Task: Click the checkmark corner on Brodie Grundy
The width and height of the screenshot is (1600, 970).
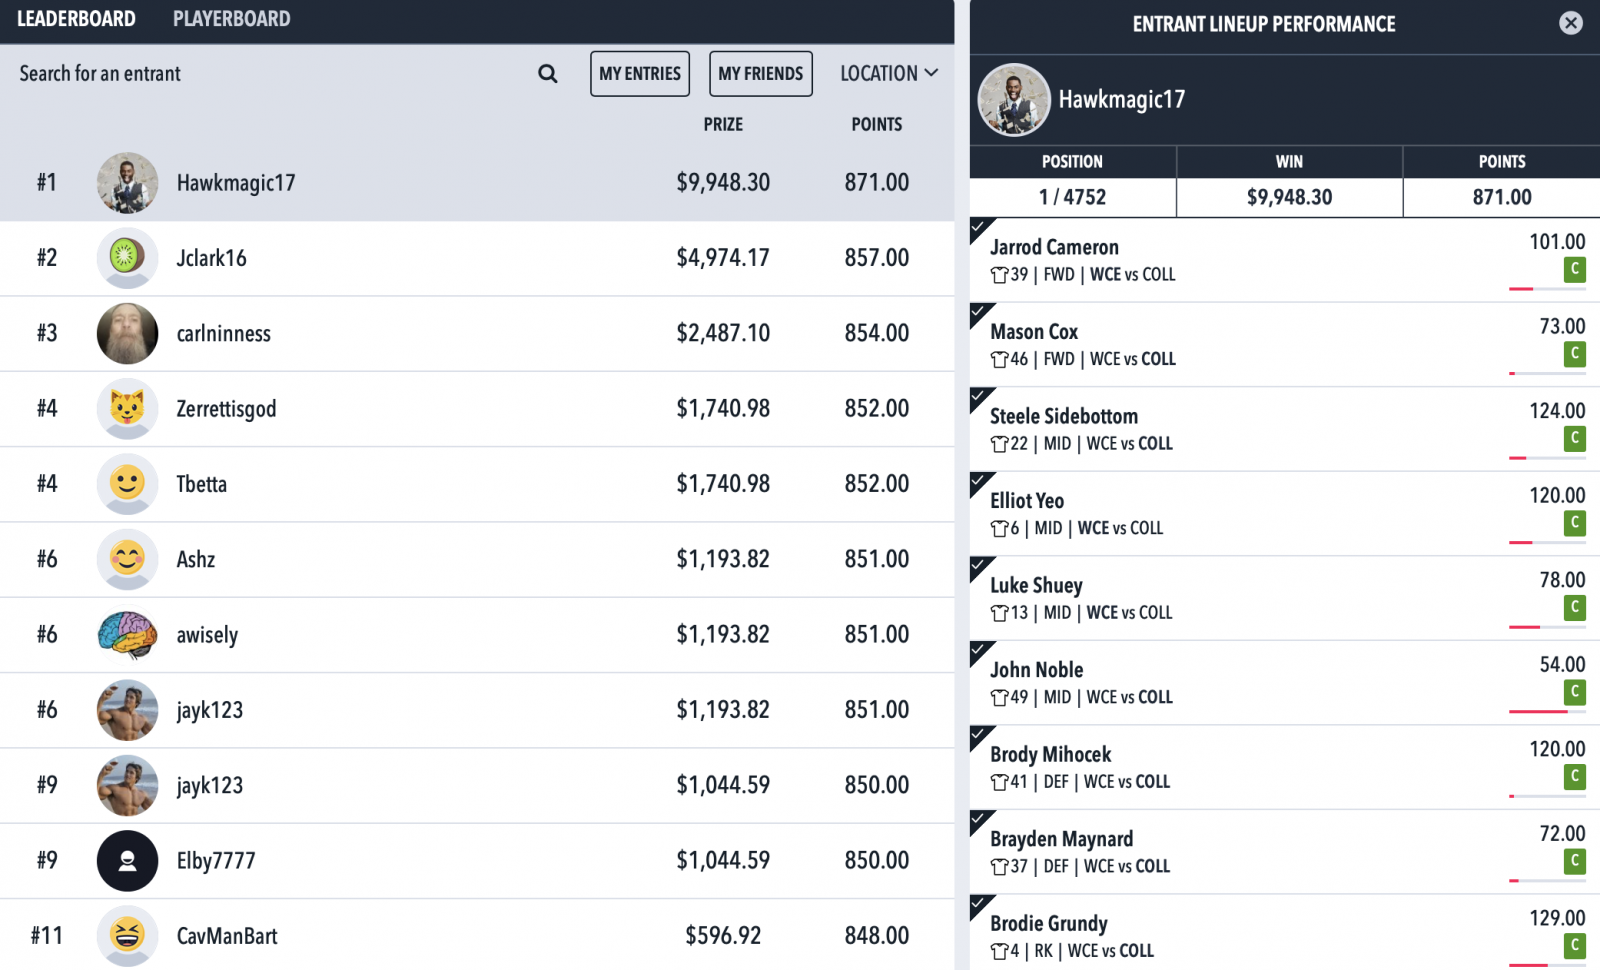Action: 981,905
